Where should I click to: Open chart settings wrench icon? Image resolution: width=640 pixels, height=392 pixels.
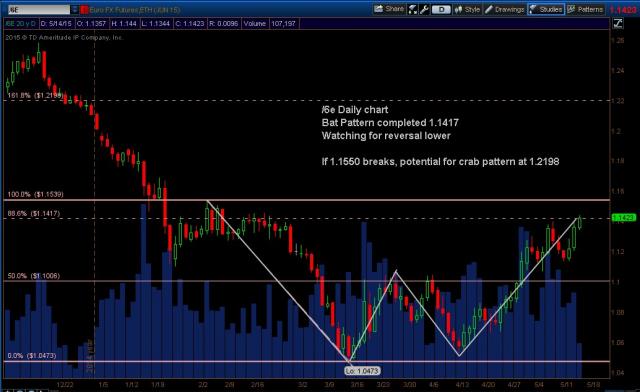coord(424,9)
